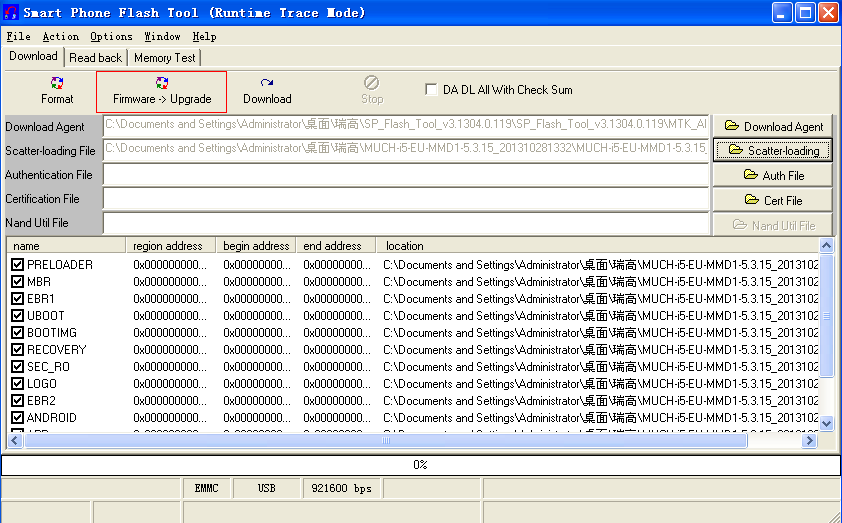Click the Firmware -> Upgrade toolbar icon

point(162,83)
